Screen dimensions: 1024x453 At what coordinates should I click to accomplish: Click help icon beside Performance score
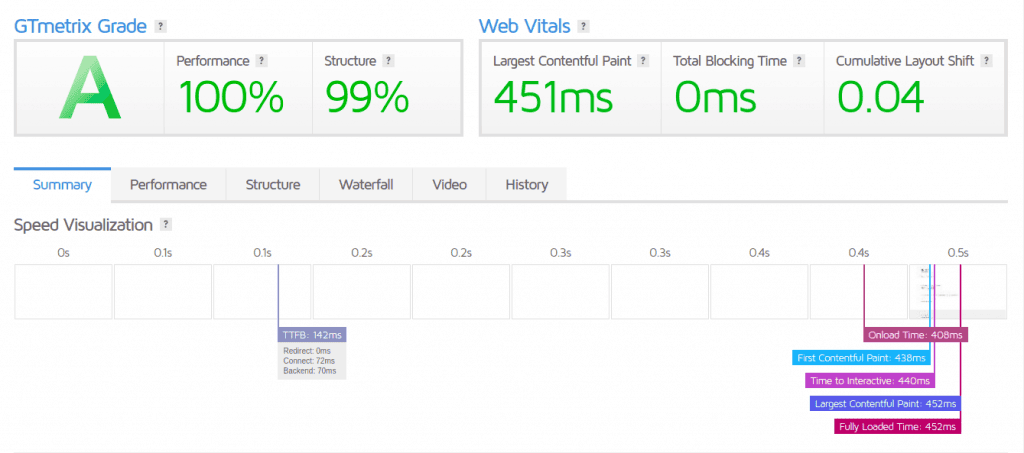click(261, 61)
